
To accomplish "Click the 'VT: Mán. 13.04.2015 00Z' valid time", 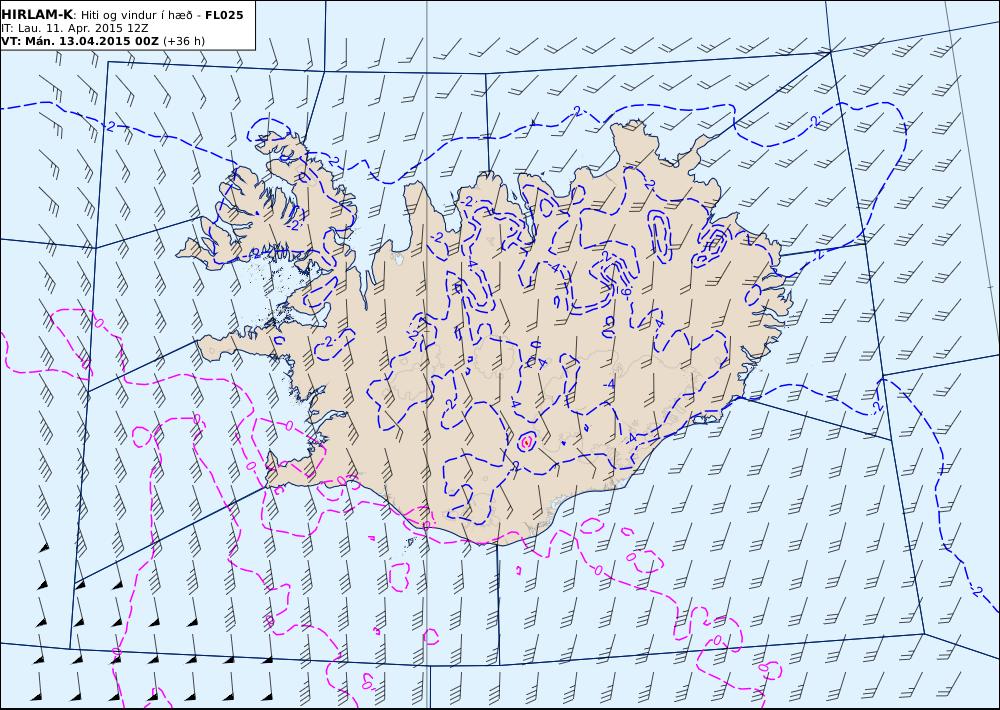I will tap(80, 41).
